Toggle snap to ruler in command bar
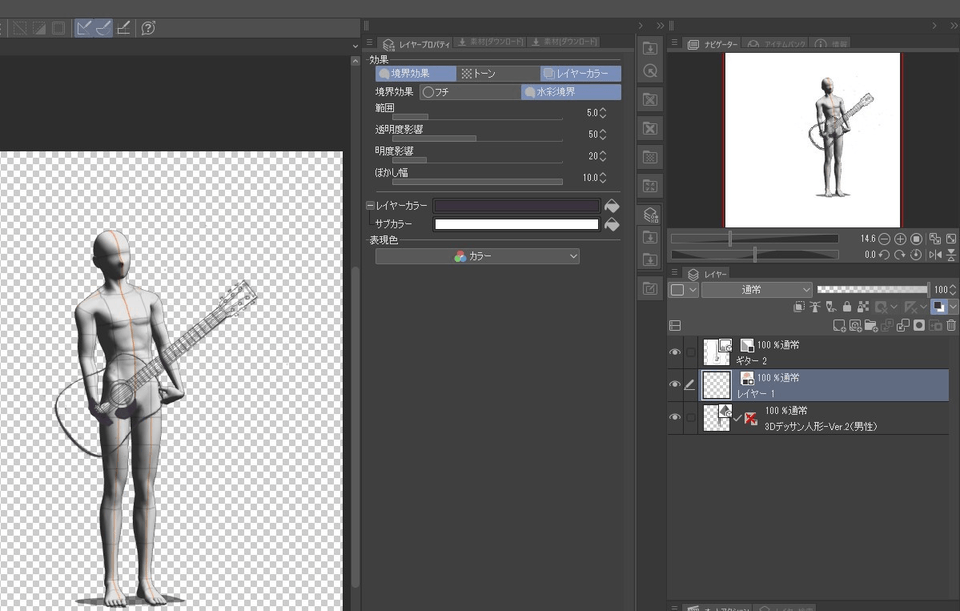This screenshot has height=611, width=960. (x=84, y=28)
